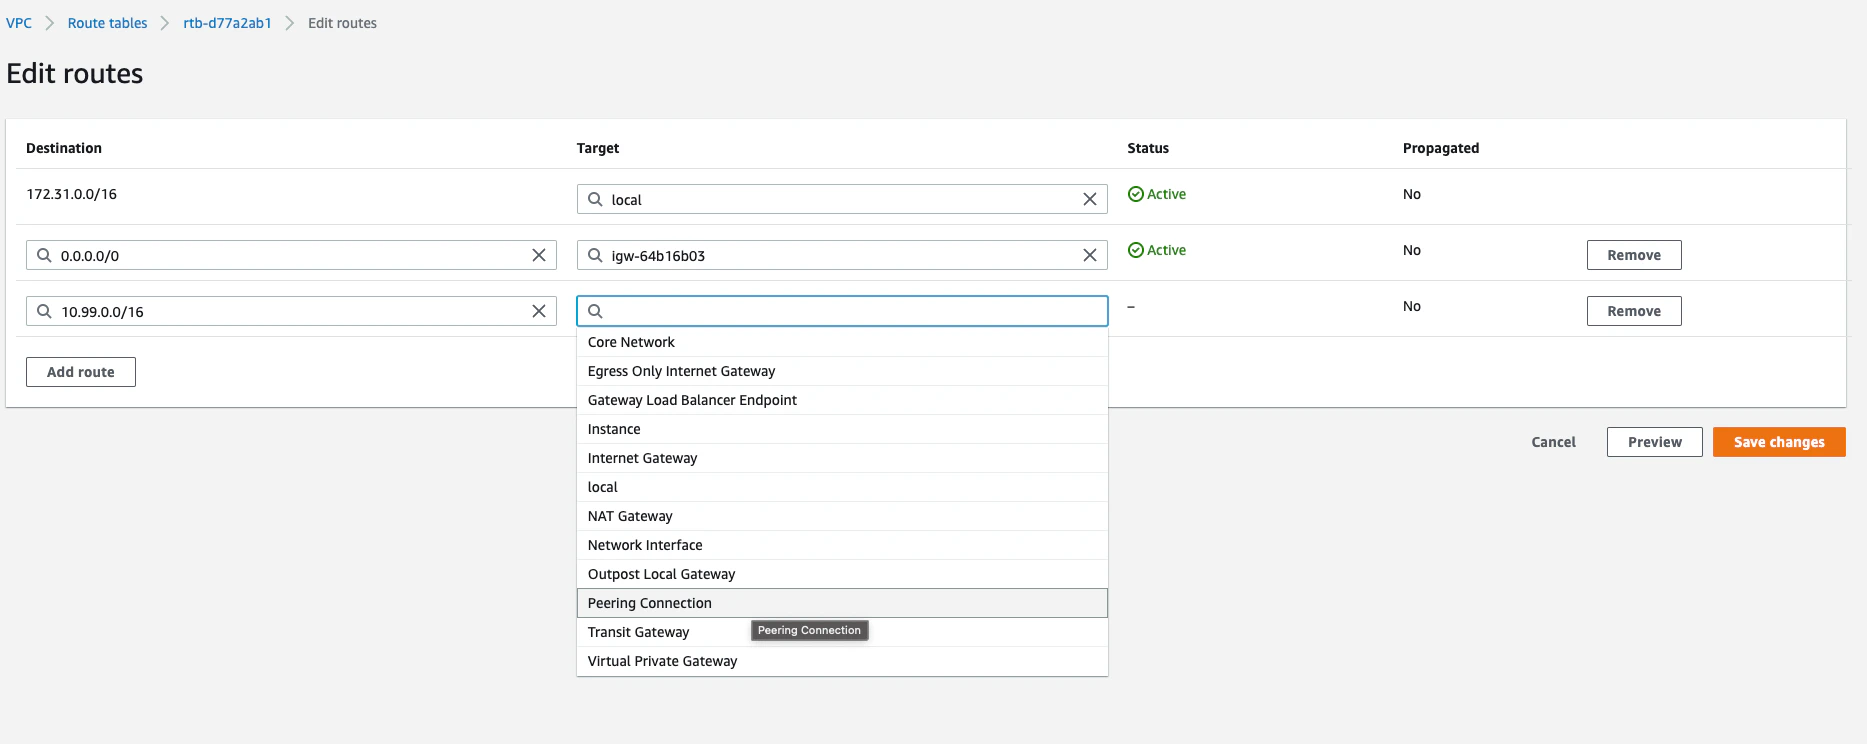The width and height of the screenshot is (1867, 744).
Task: Choose NAT Gateway target option
Action: coord(842,516)
